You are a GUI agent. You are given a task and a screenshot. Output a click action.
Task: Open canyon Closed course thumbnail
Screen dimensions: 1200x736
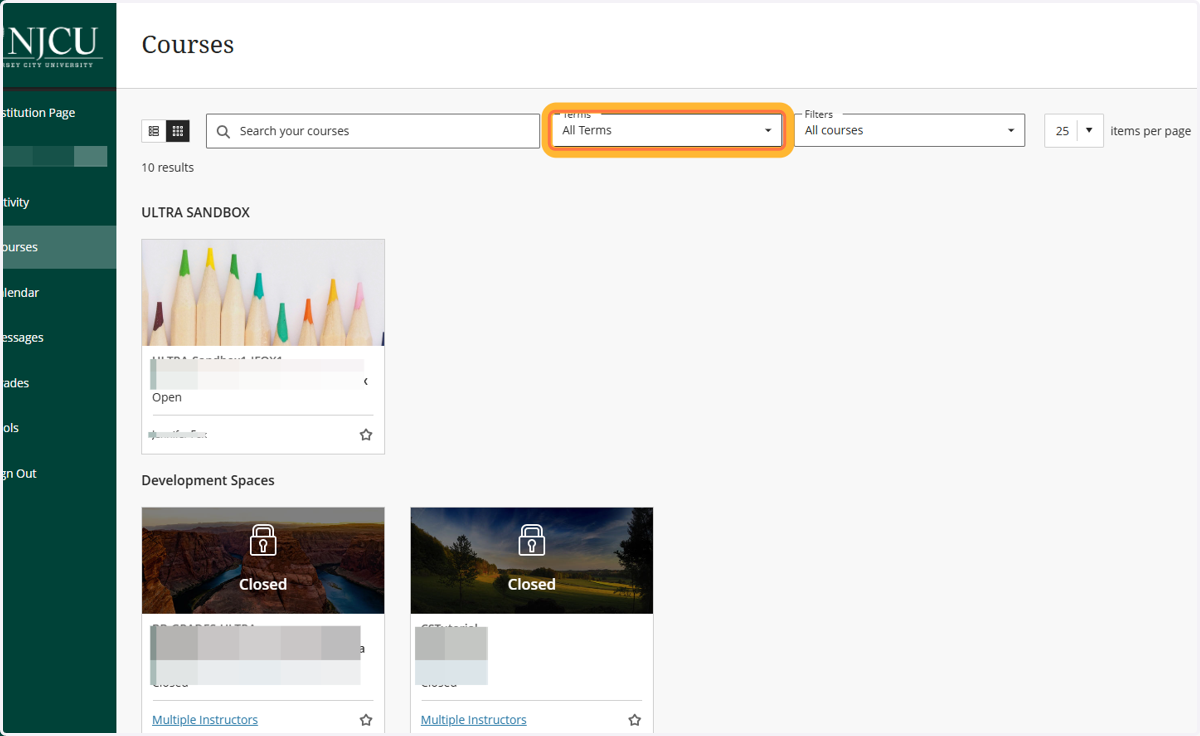263,560
